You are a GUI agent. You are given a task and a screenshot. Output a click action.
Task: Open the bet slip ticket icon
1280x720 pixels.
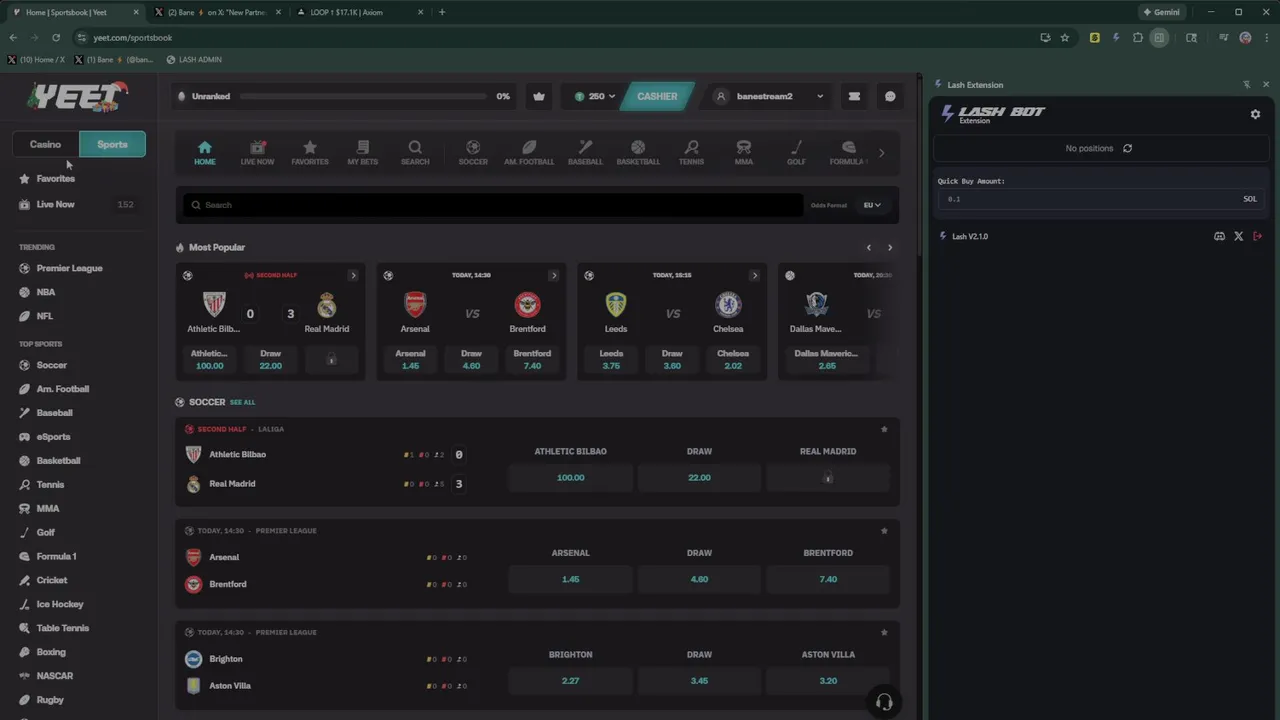click(x=854, y=96)
